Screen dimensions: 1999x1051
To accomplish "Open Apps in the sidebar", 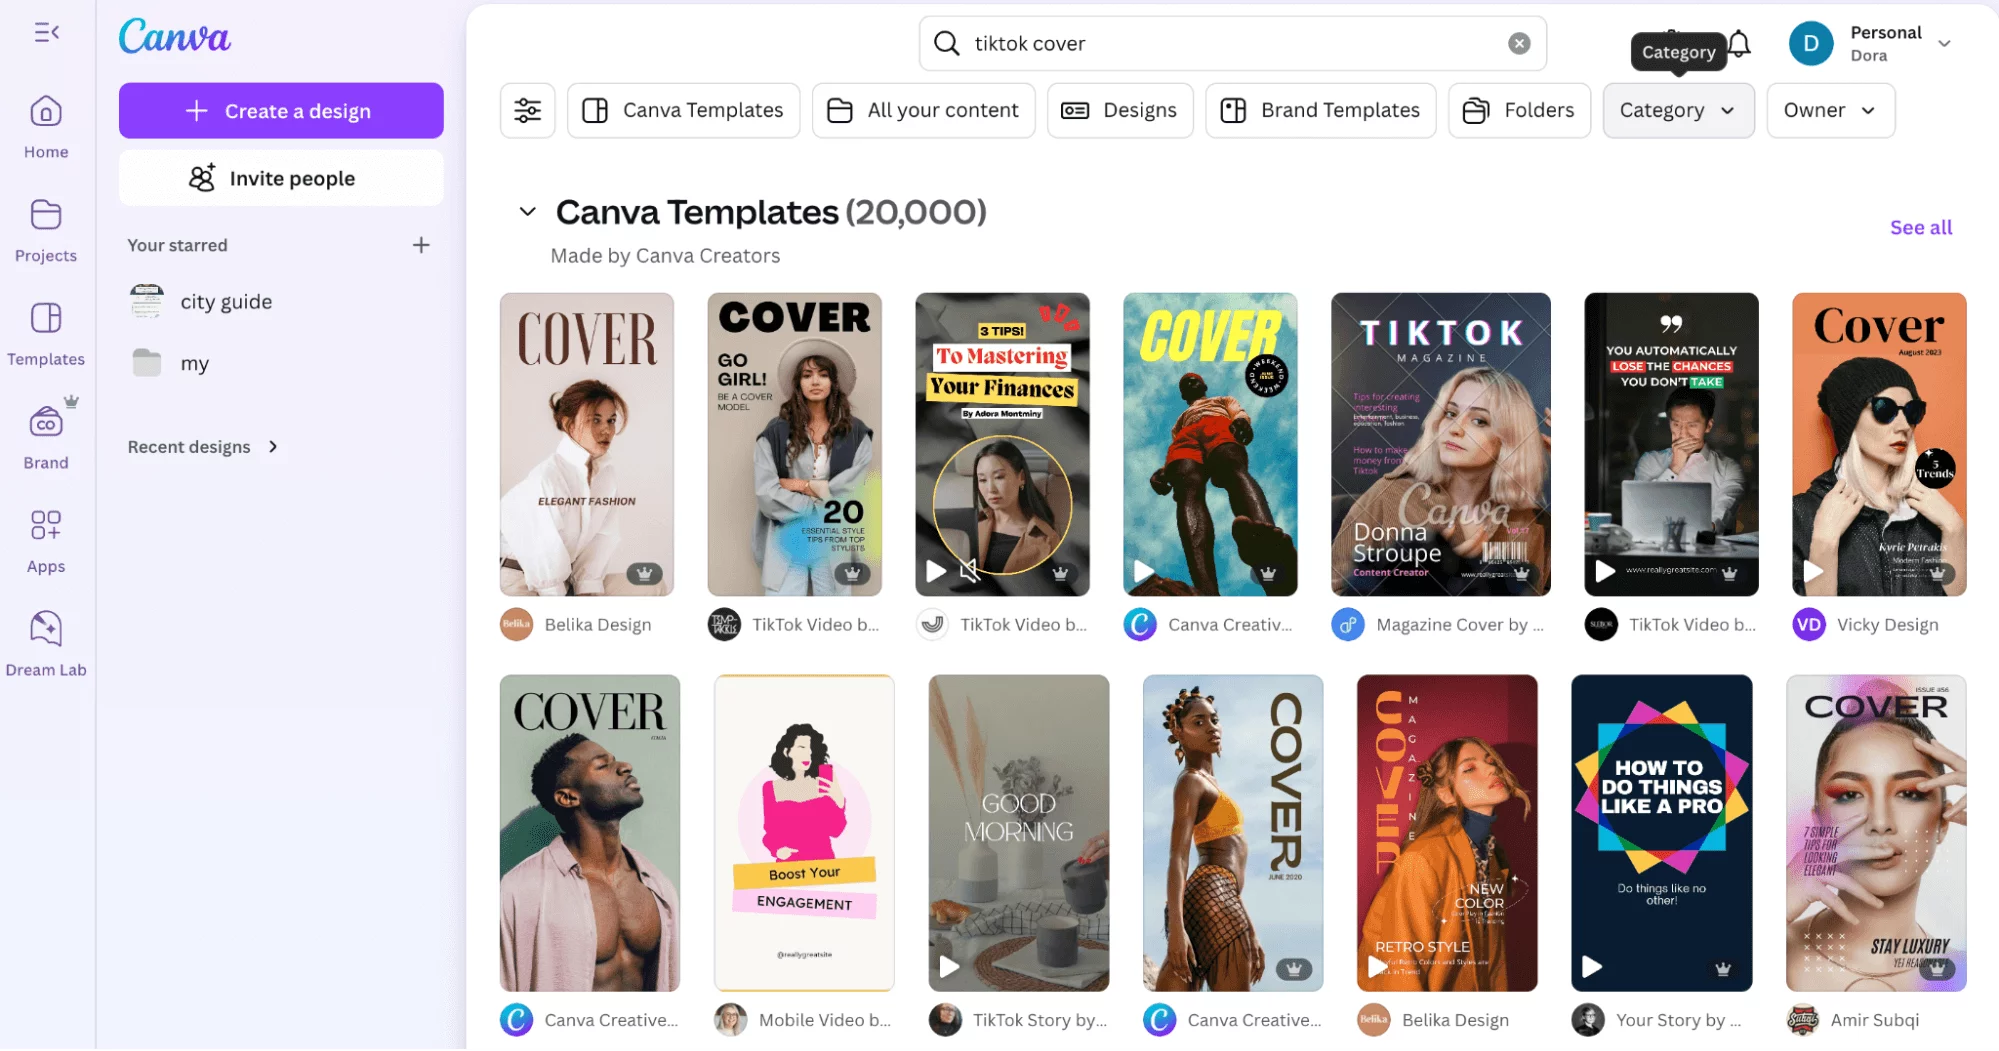I will click(x=46, y=541).
